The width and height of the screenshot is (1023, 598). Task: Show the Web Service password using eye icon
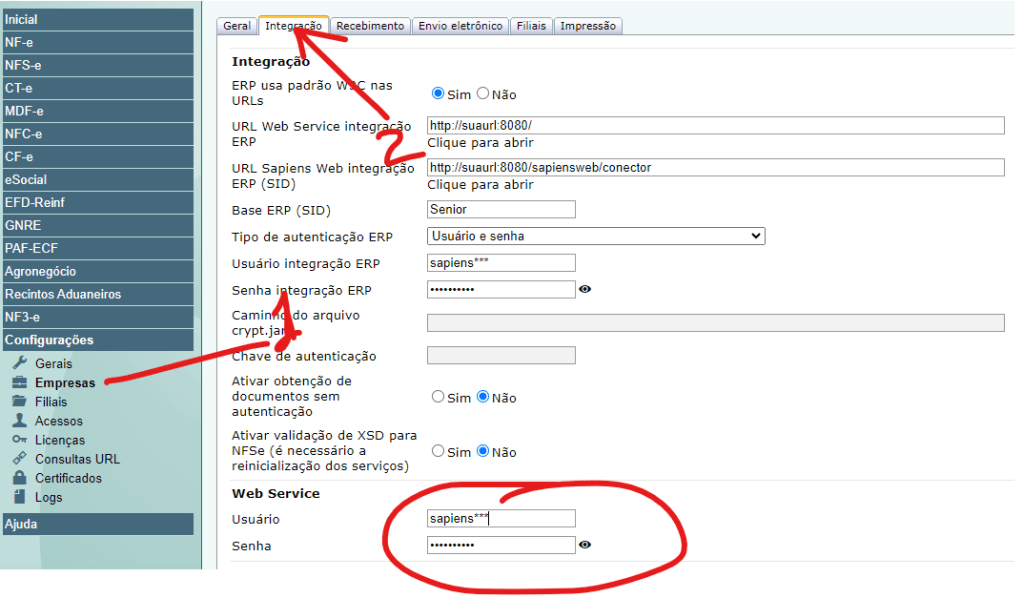[x=585, y=546]
